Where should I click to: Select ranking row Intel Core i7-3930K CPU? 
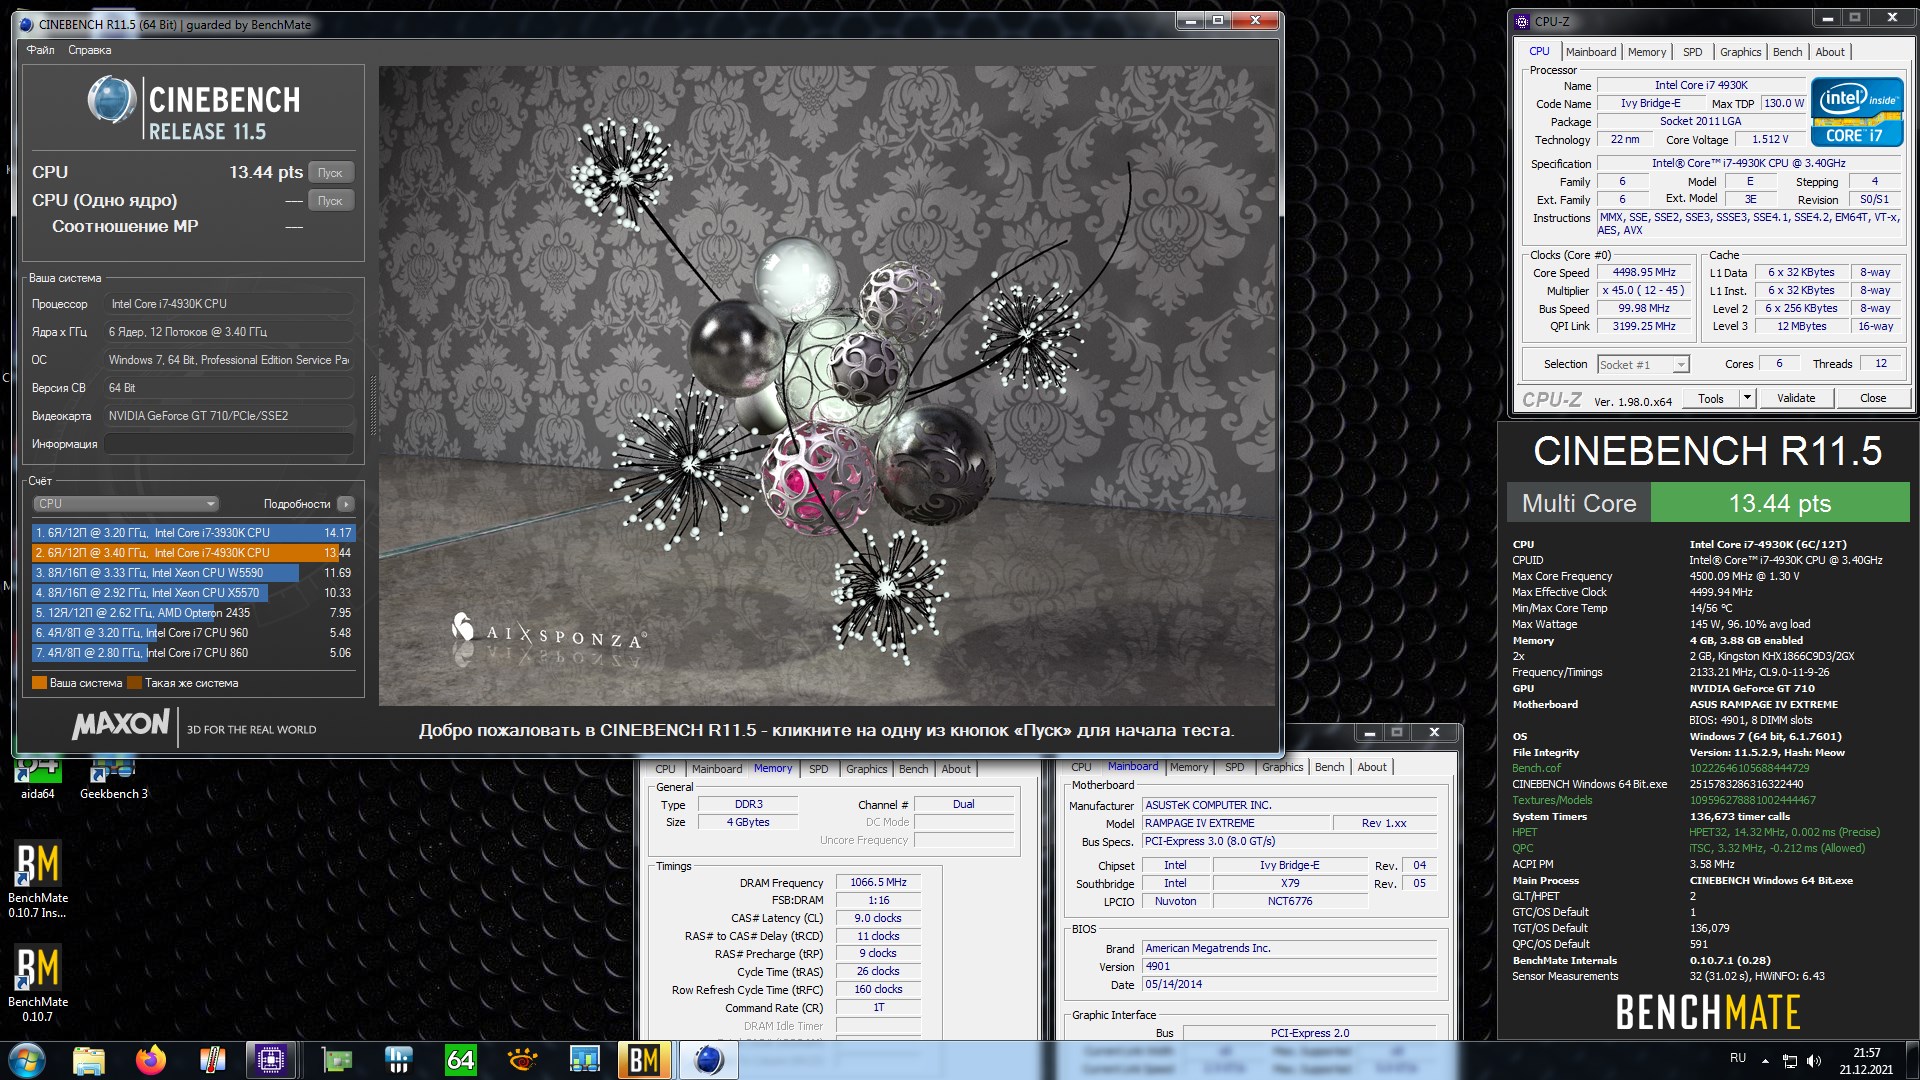click(192, 533)
